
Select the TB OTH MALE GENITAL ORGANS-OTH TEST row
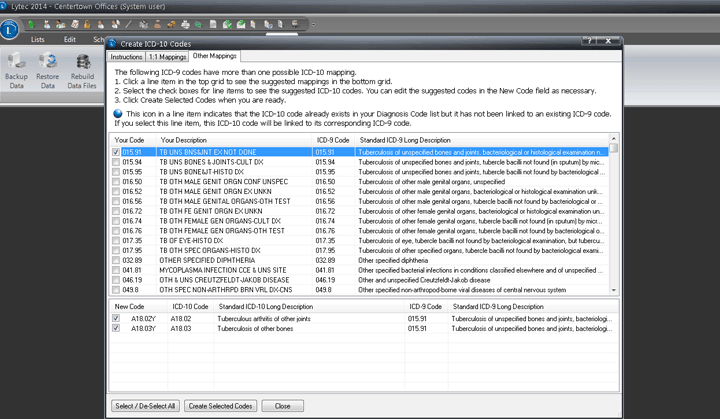[360, 201]
